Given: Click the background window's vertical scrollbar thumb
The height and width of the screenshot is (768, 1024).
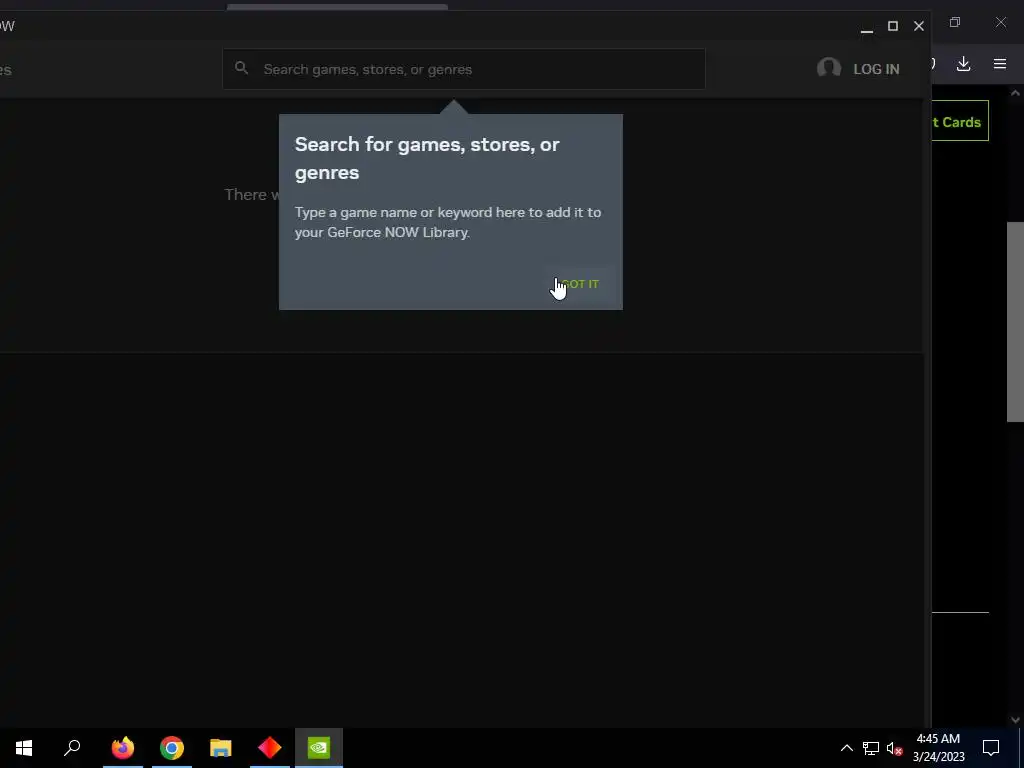Looking at the screenshot, I should (1015, 321).
